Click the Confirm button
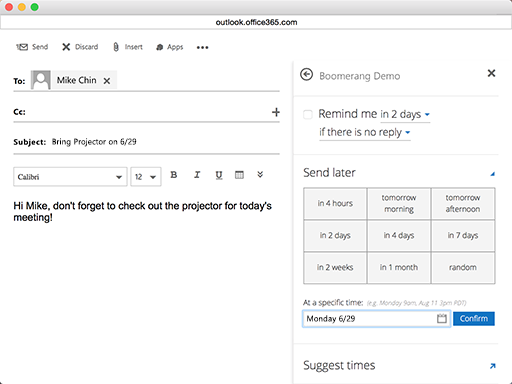 pos(474,319)
